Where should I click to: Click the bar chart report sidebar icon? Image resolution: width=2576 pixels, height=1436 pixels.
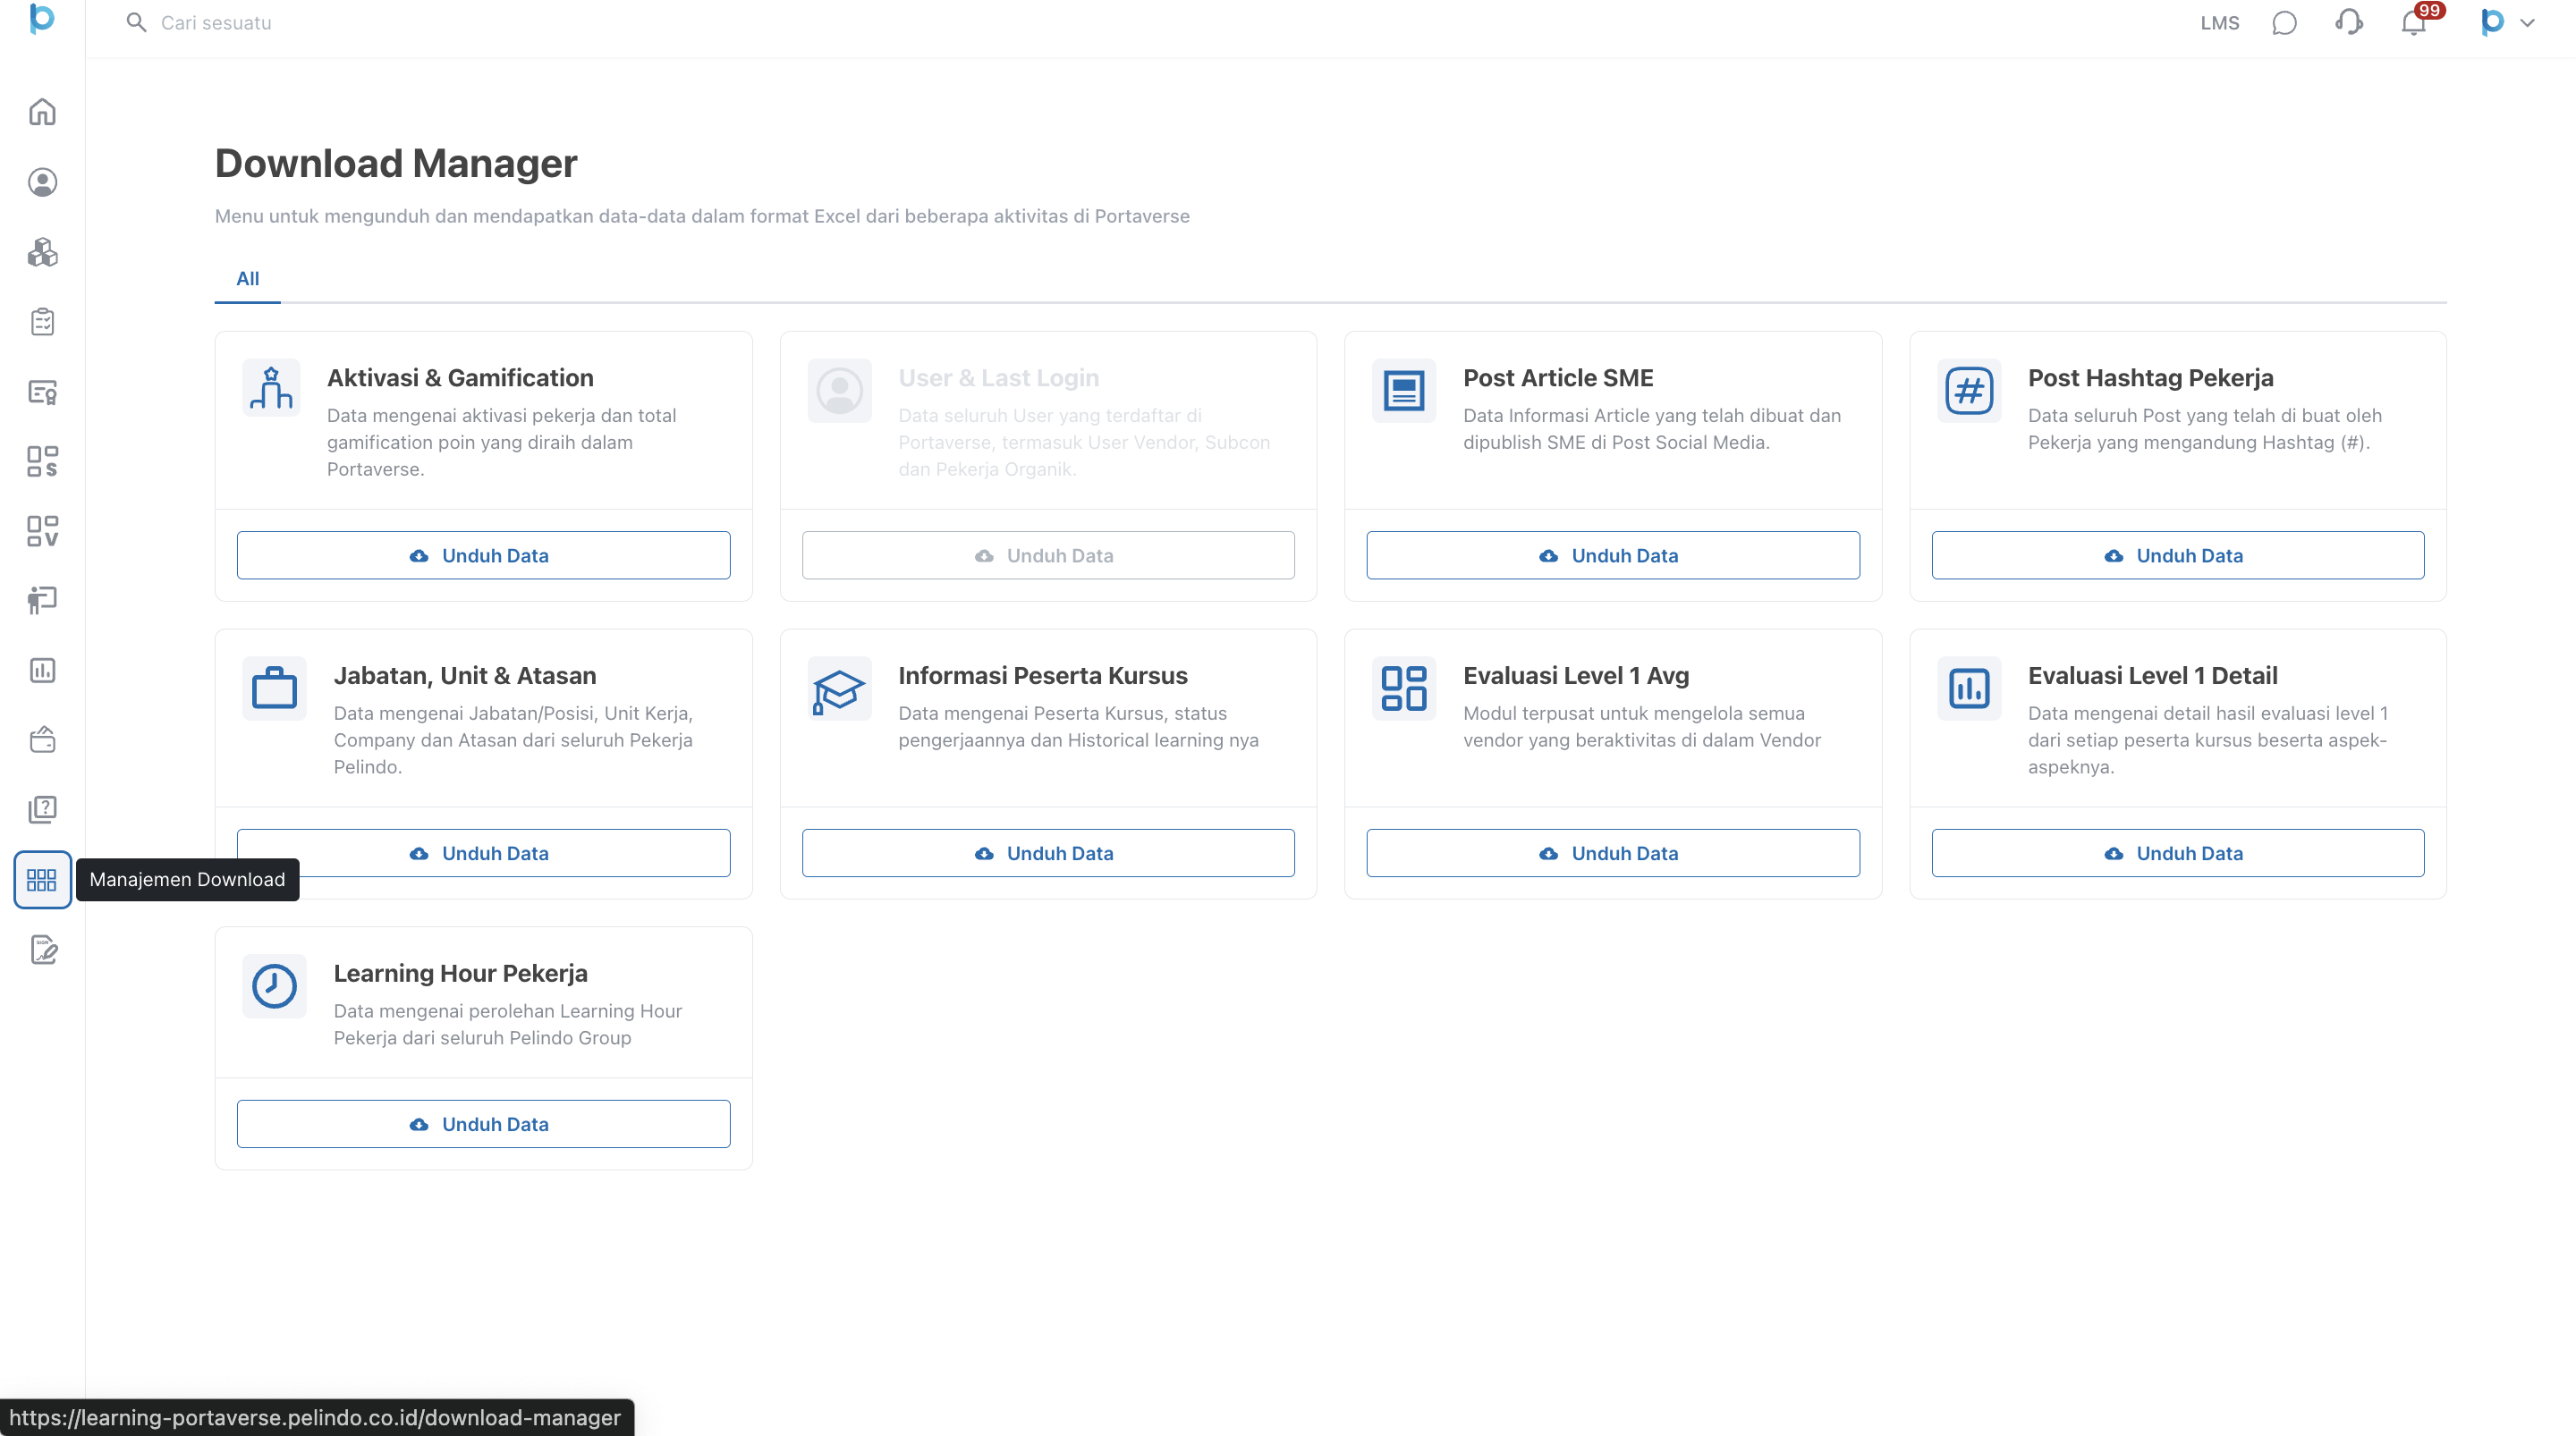(42, 670)
